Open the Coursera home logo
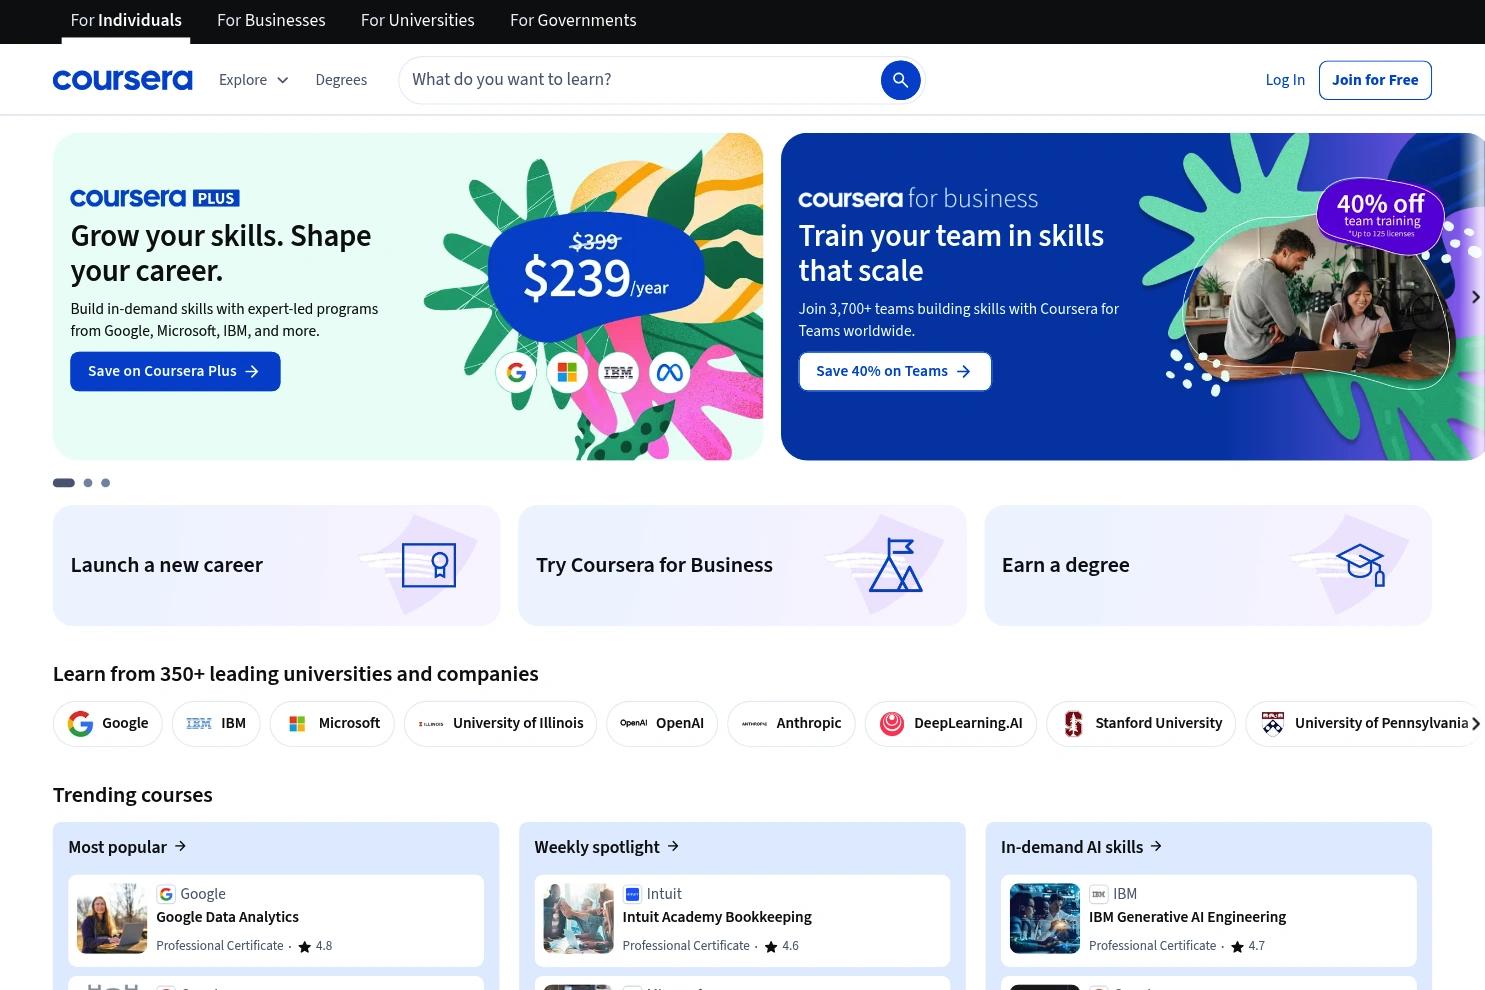Screen dimensions: 1485x990 click(122, 80)
